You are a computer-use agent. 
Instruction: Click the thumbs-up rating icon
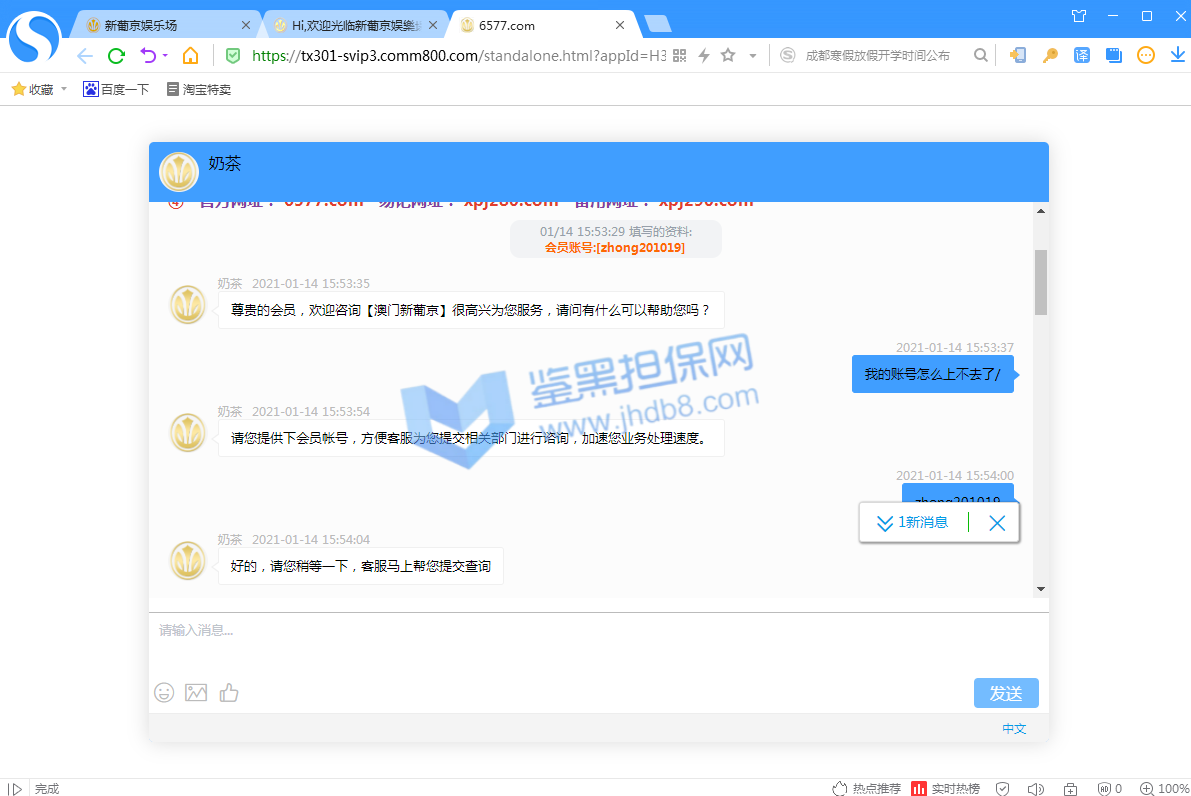pos(229,692)
